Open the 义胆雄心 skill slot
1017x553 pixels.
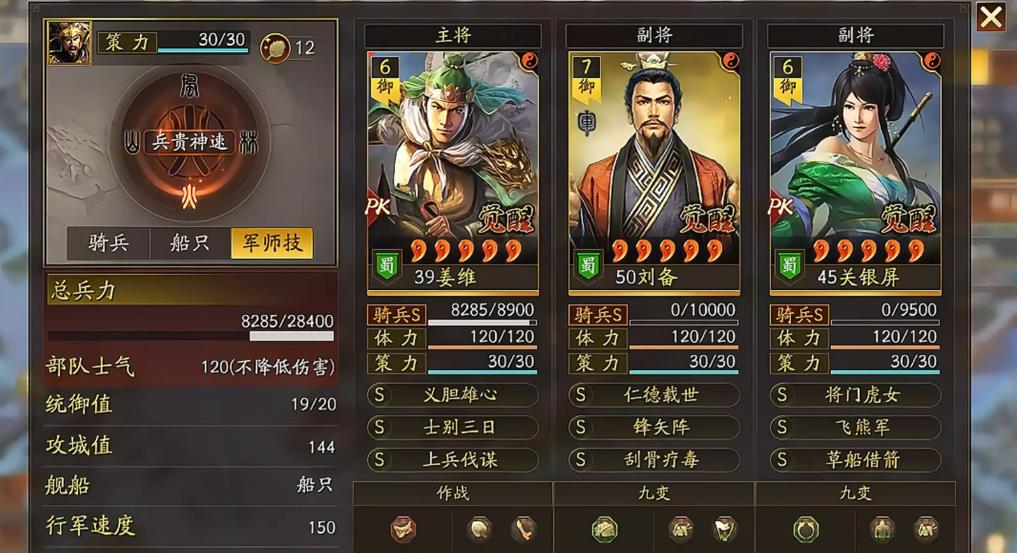coord(453,395)
